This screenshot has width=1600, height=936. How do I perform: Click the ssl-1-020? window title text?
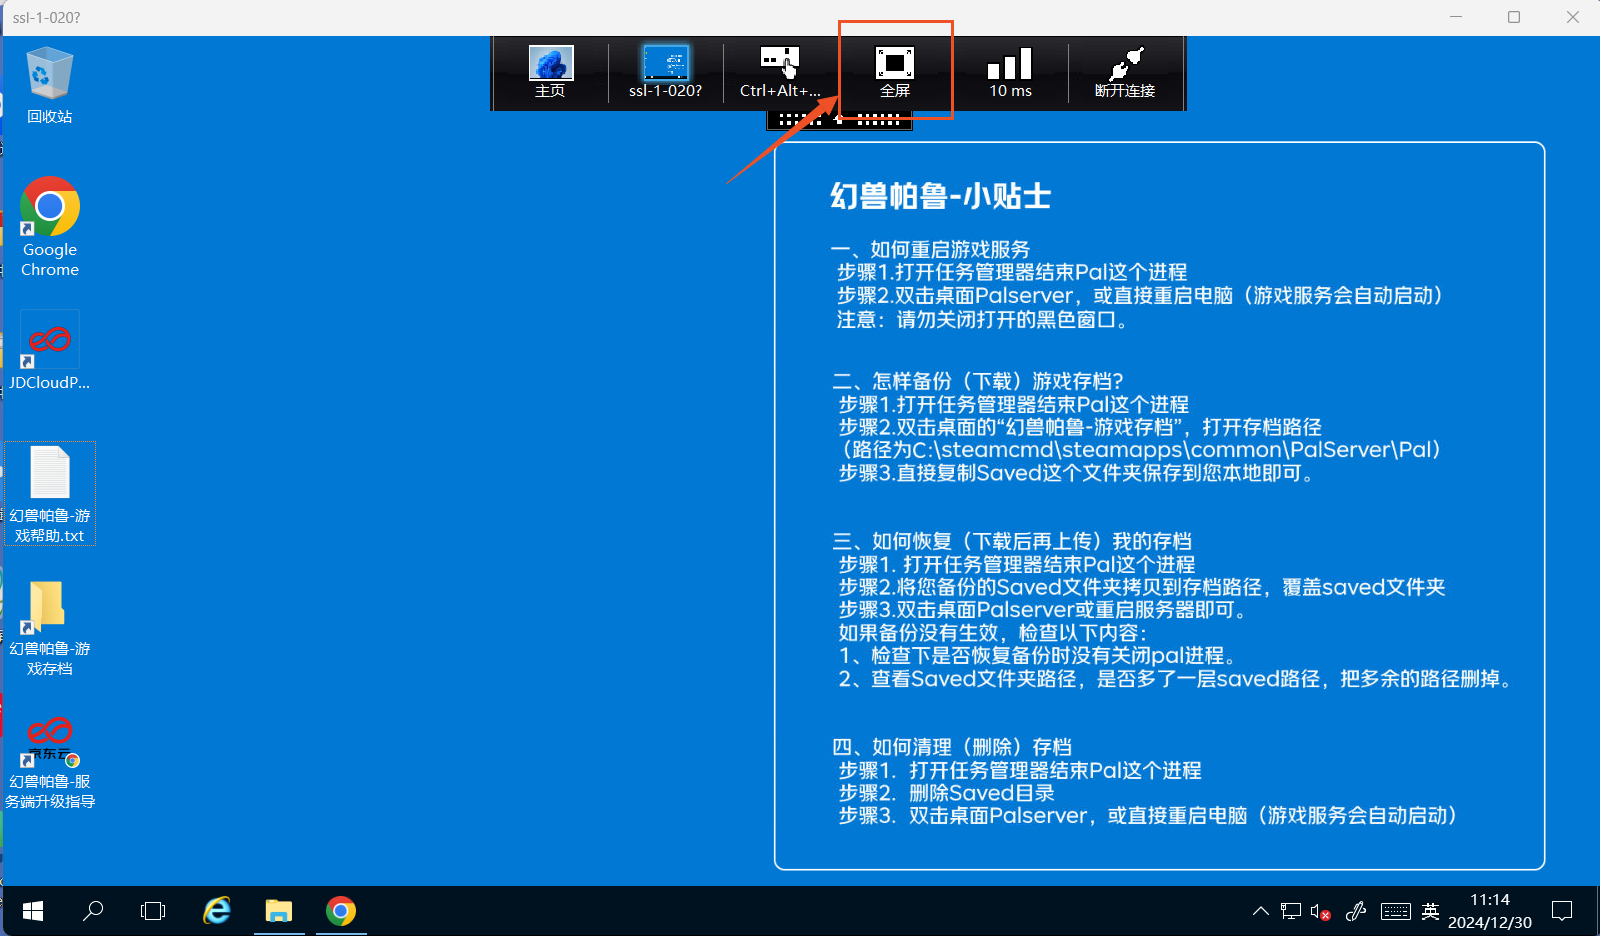tap(46, 17)
